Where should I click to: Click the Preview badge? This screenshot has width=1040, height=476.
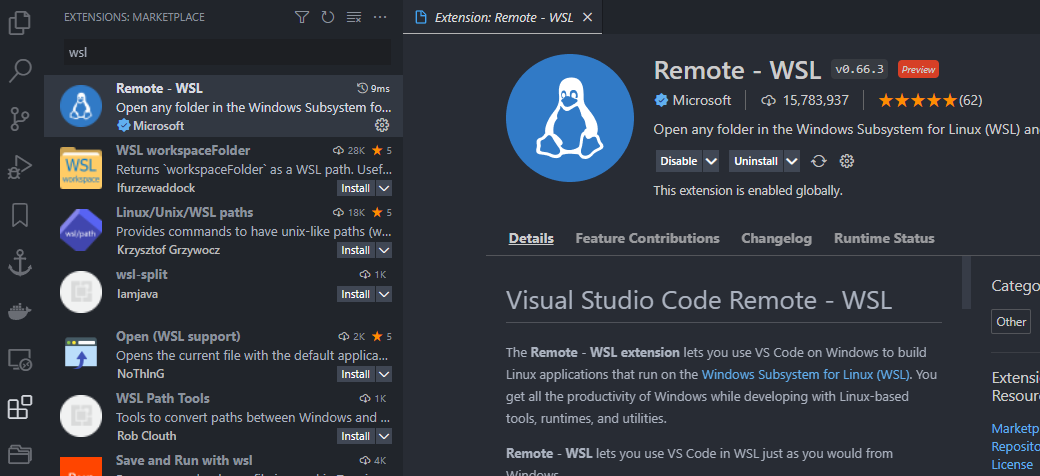click(919, 69)
